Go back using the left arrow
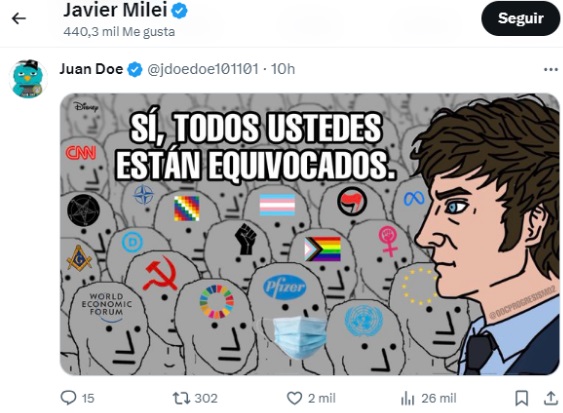Viewport: 563px width, 413px height. point(19,18)
